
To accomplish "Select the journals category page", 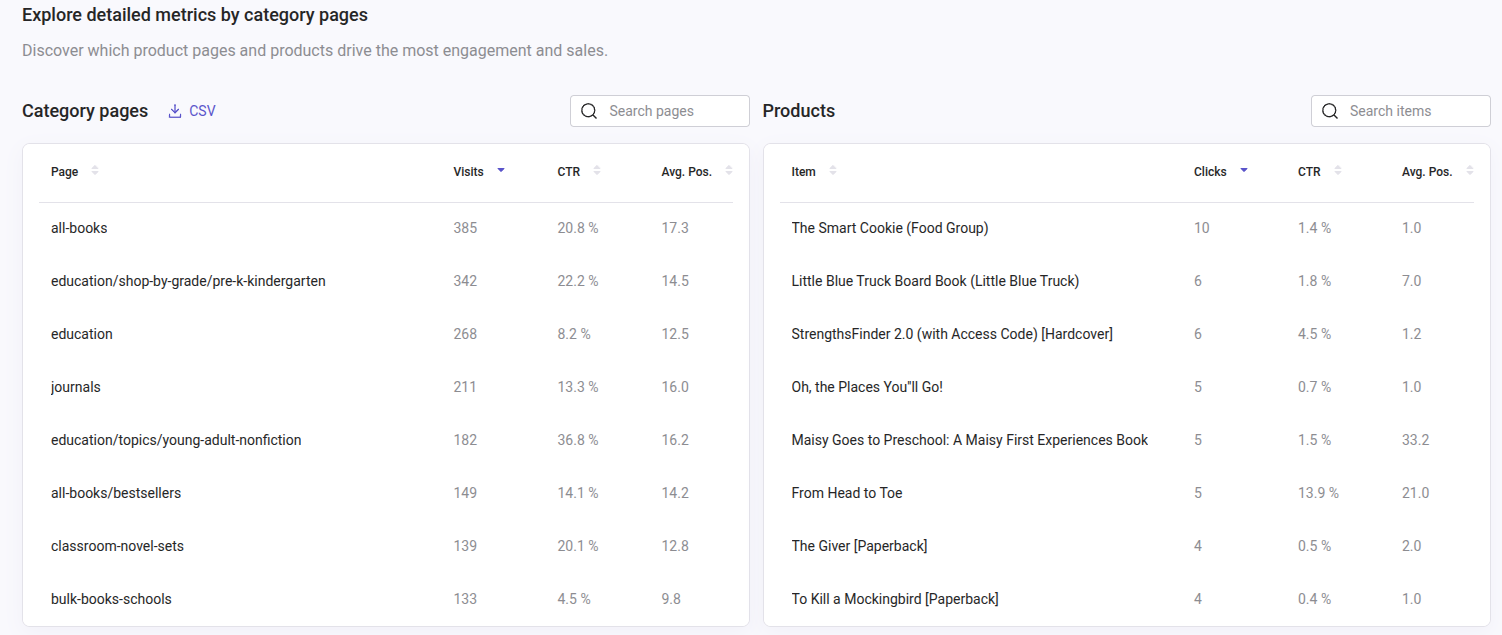I will coord(76,387).
